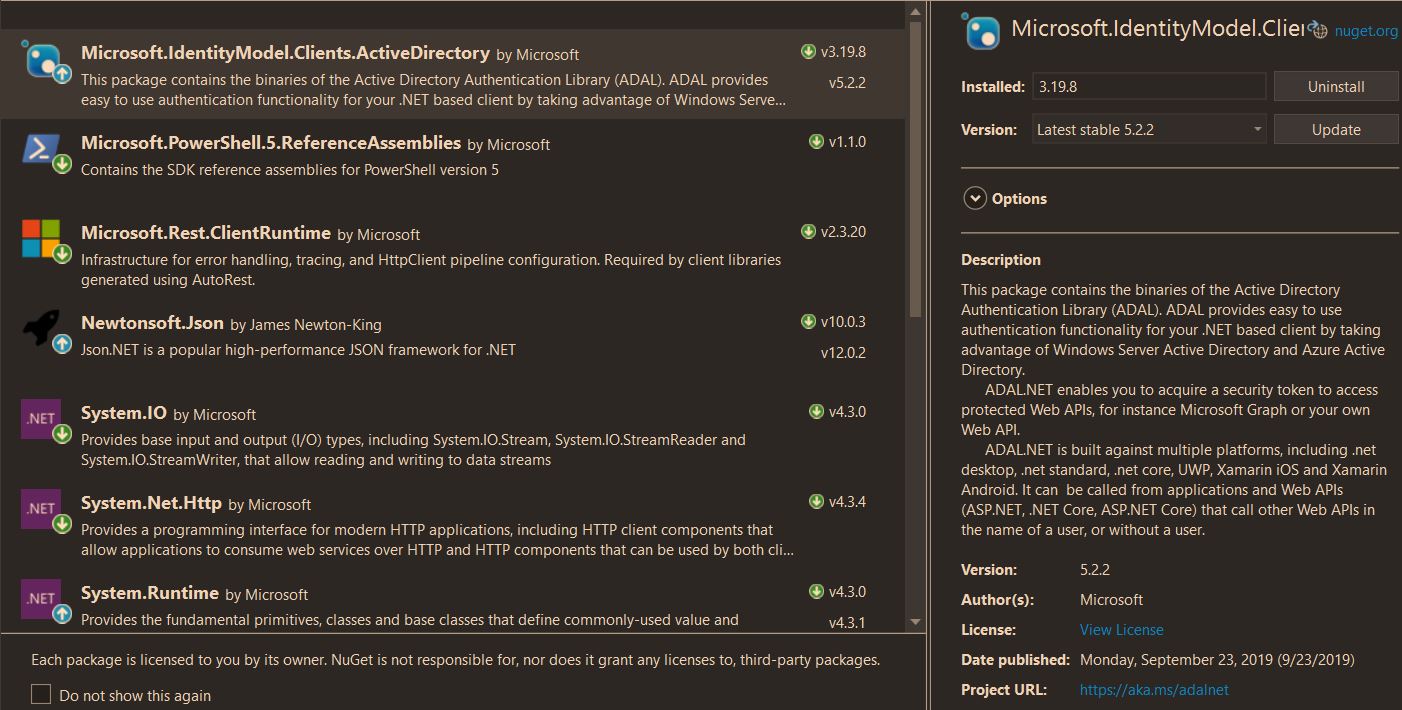1402x710 pixels.
Task: Click the System.IO .NET package icon
Action: [45, 421]
